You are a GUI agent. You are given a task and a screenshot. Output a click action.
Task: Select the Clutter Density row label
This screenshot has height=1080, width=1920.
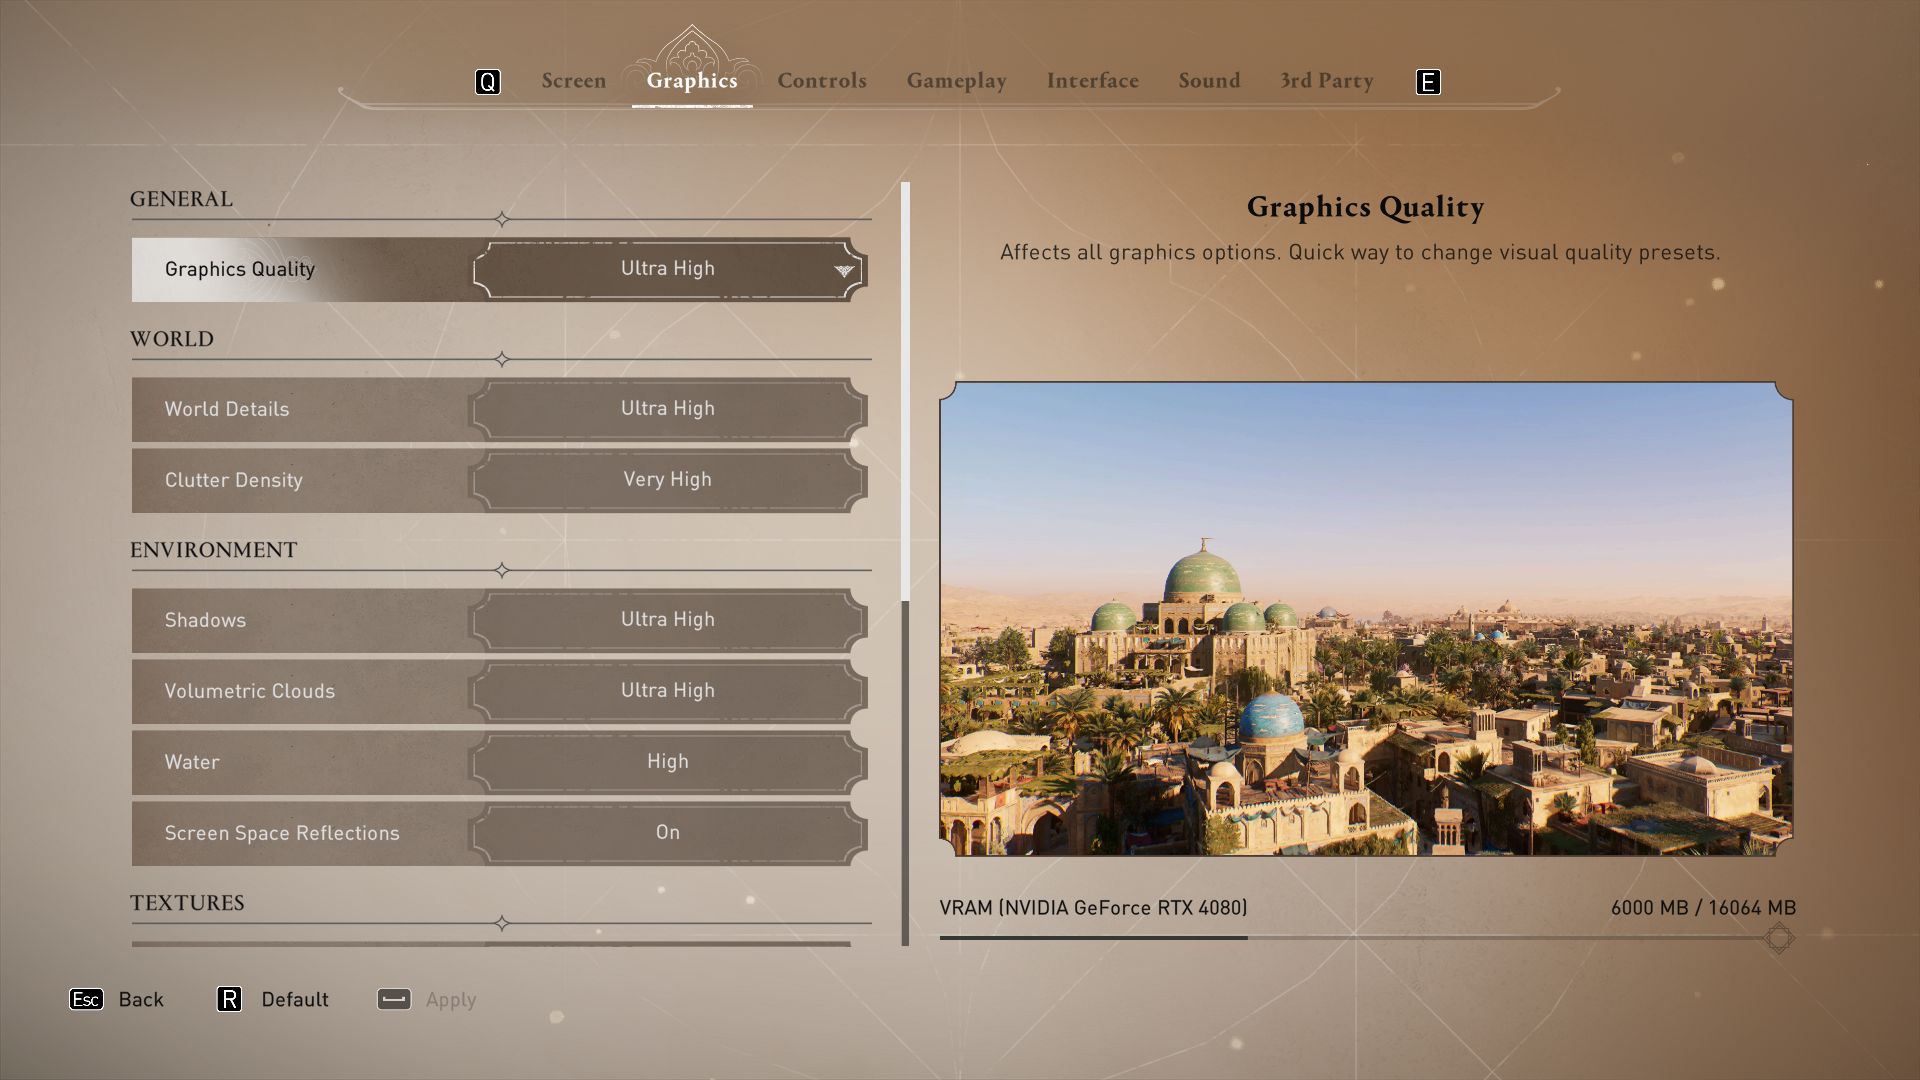[x=234, y=480]
